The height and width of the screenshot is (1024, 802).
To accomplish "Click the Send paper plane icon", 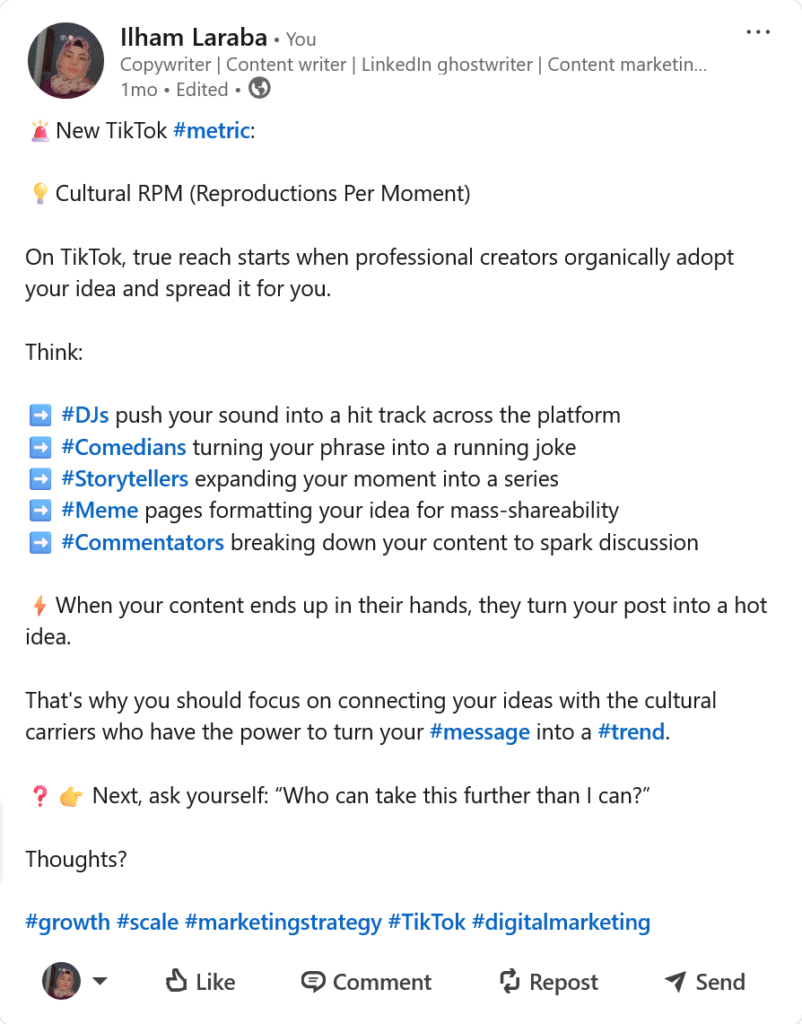I will point(675,981).
